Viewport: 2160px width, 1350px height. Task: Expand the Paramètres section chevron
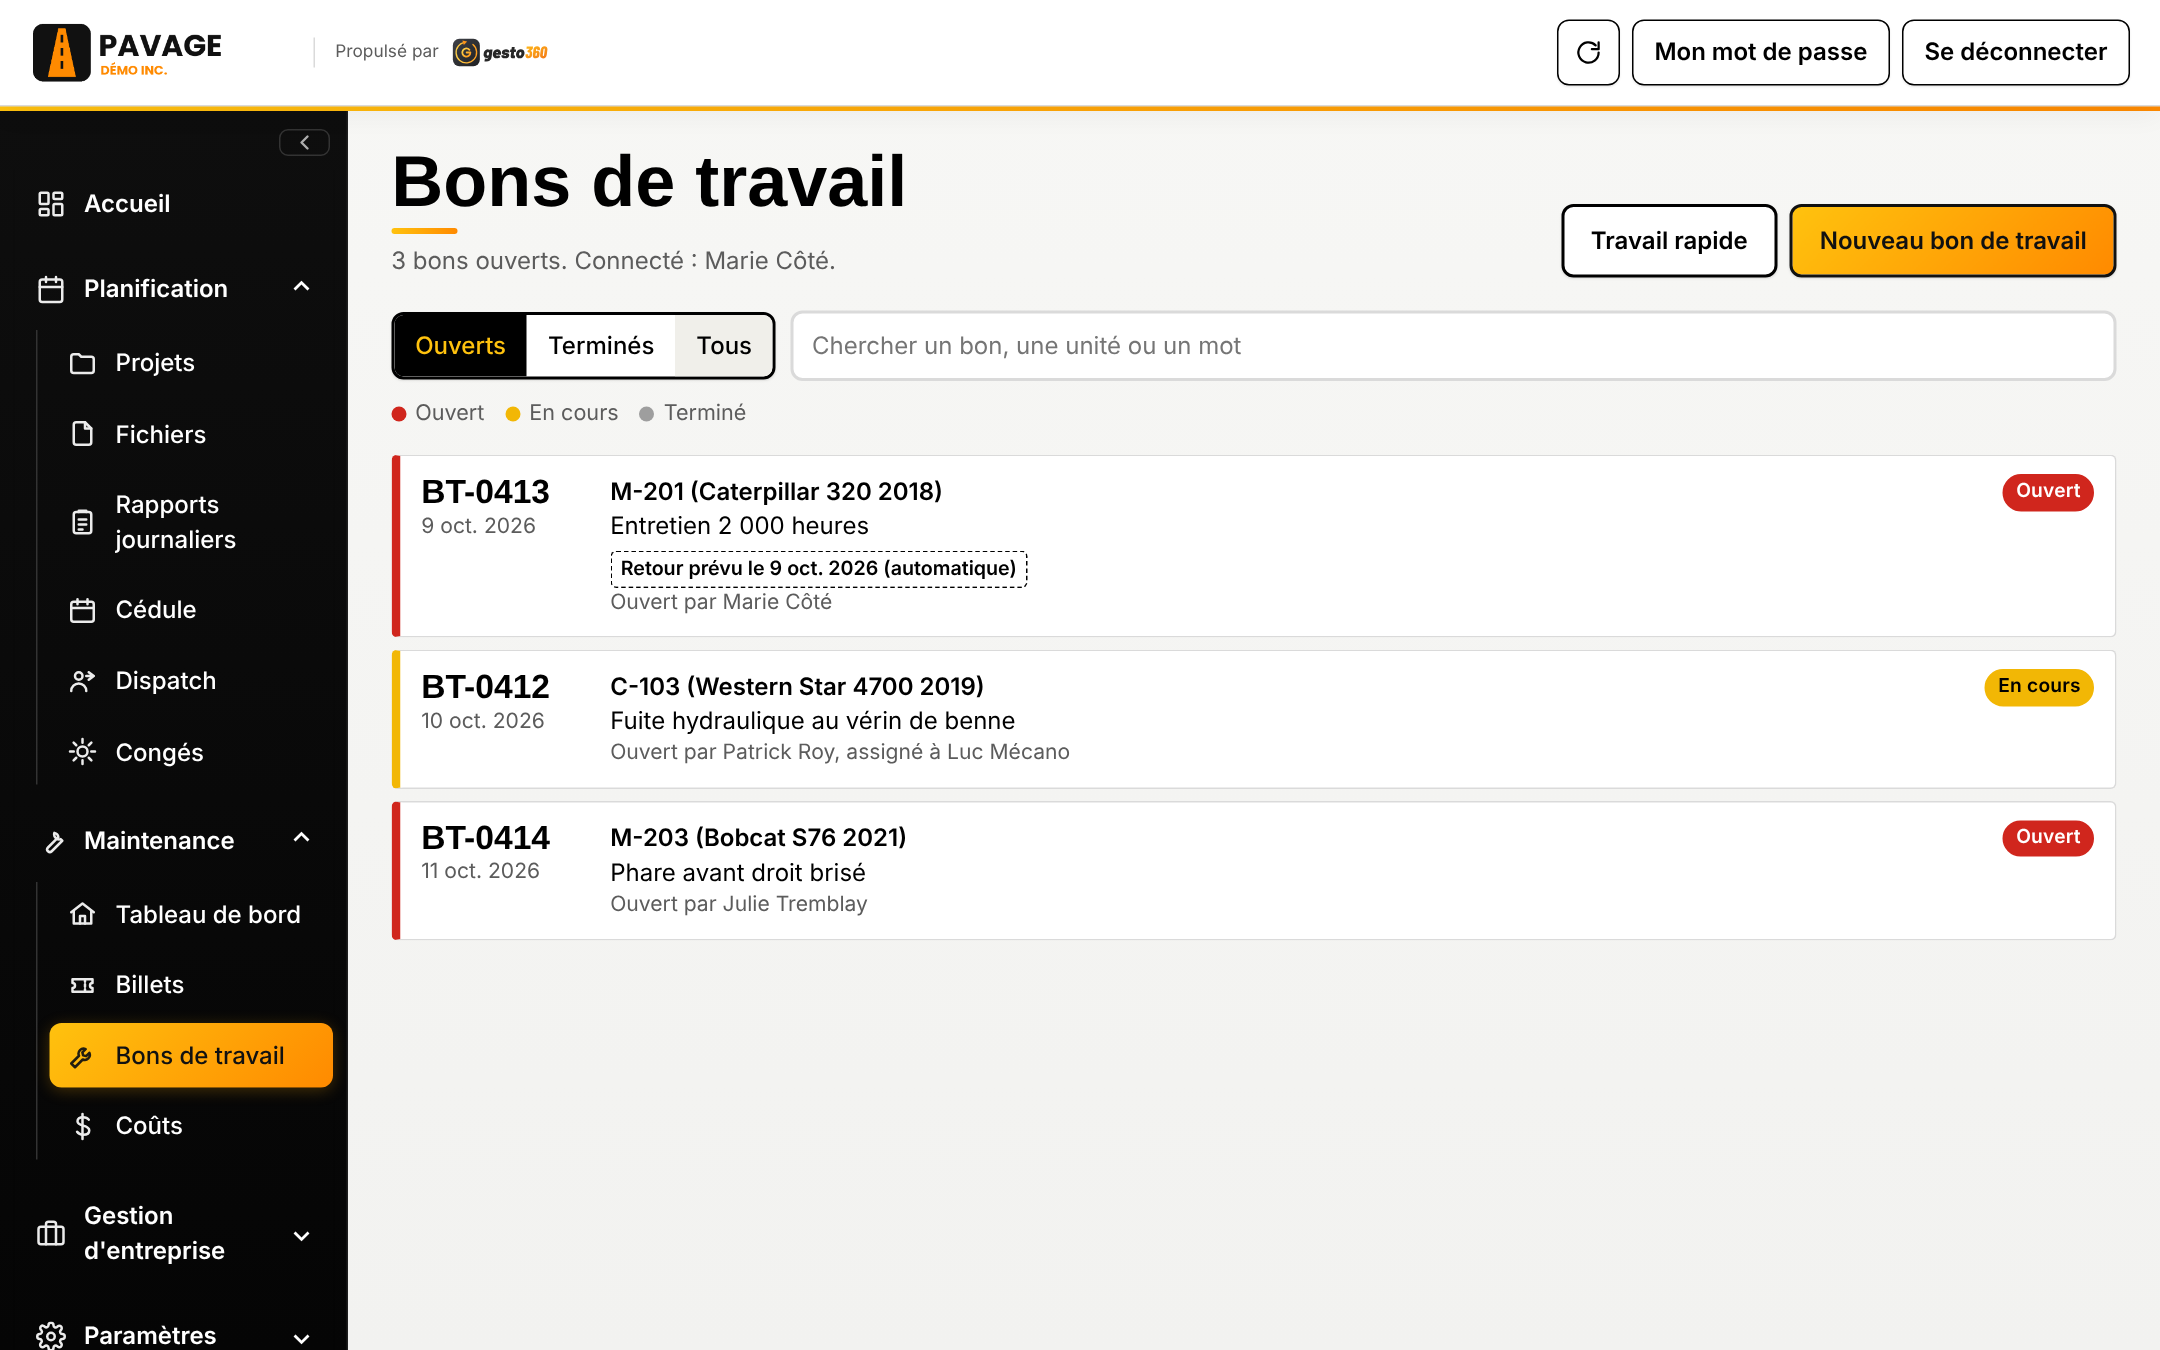click(x=302, y=1338)
